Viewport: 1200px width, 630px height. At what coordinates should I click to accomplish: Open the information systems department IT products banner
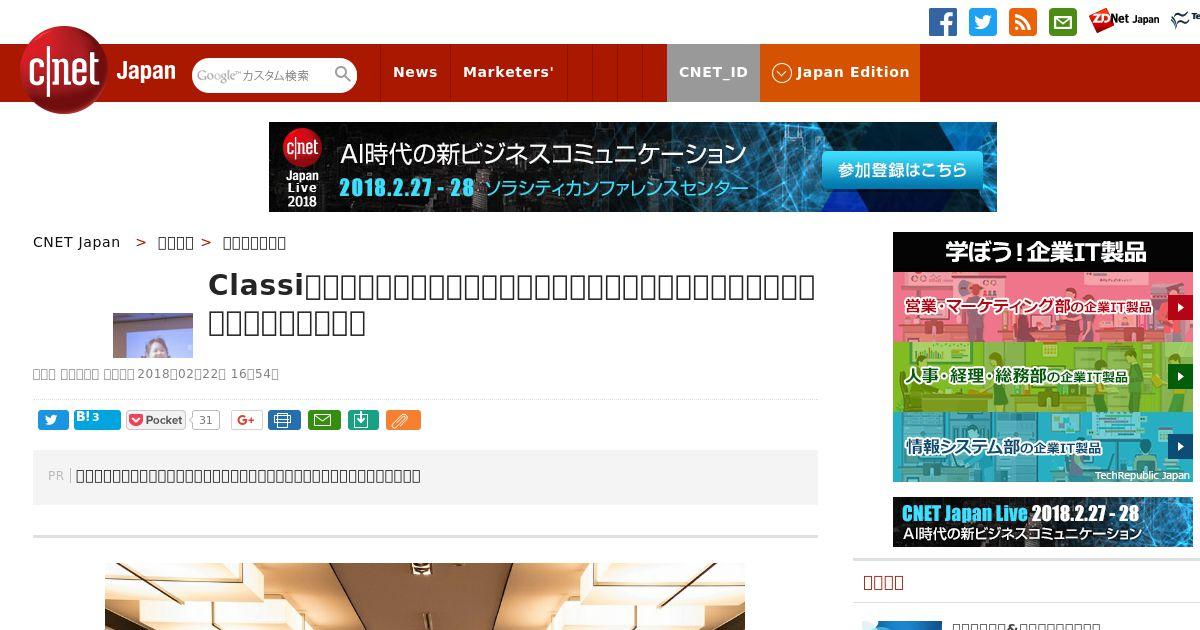click(1043, 447)
